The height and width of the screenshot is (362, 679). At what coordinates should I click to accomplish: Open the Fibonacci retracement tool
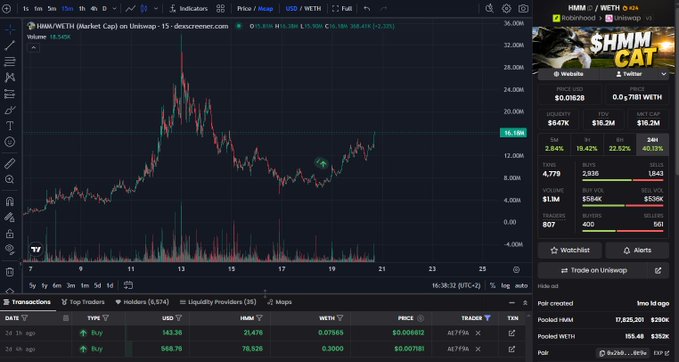click(x=10, y=61)
